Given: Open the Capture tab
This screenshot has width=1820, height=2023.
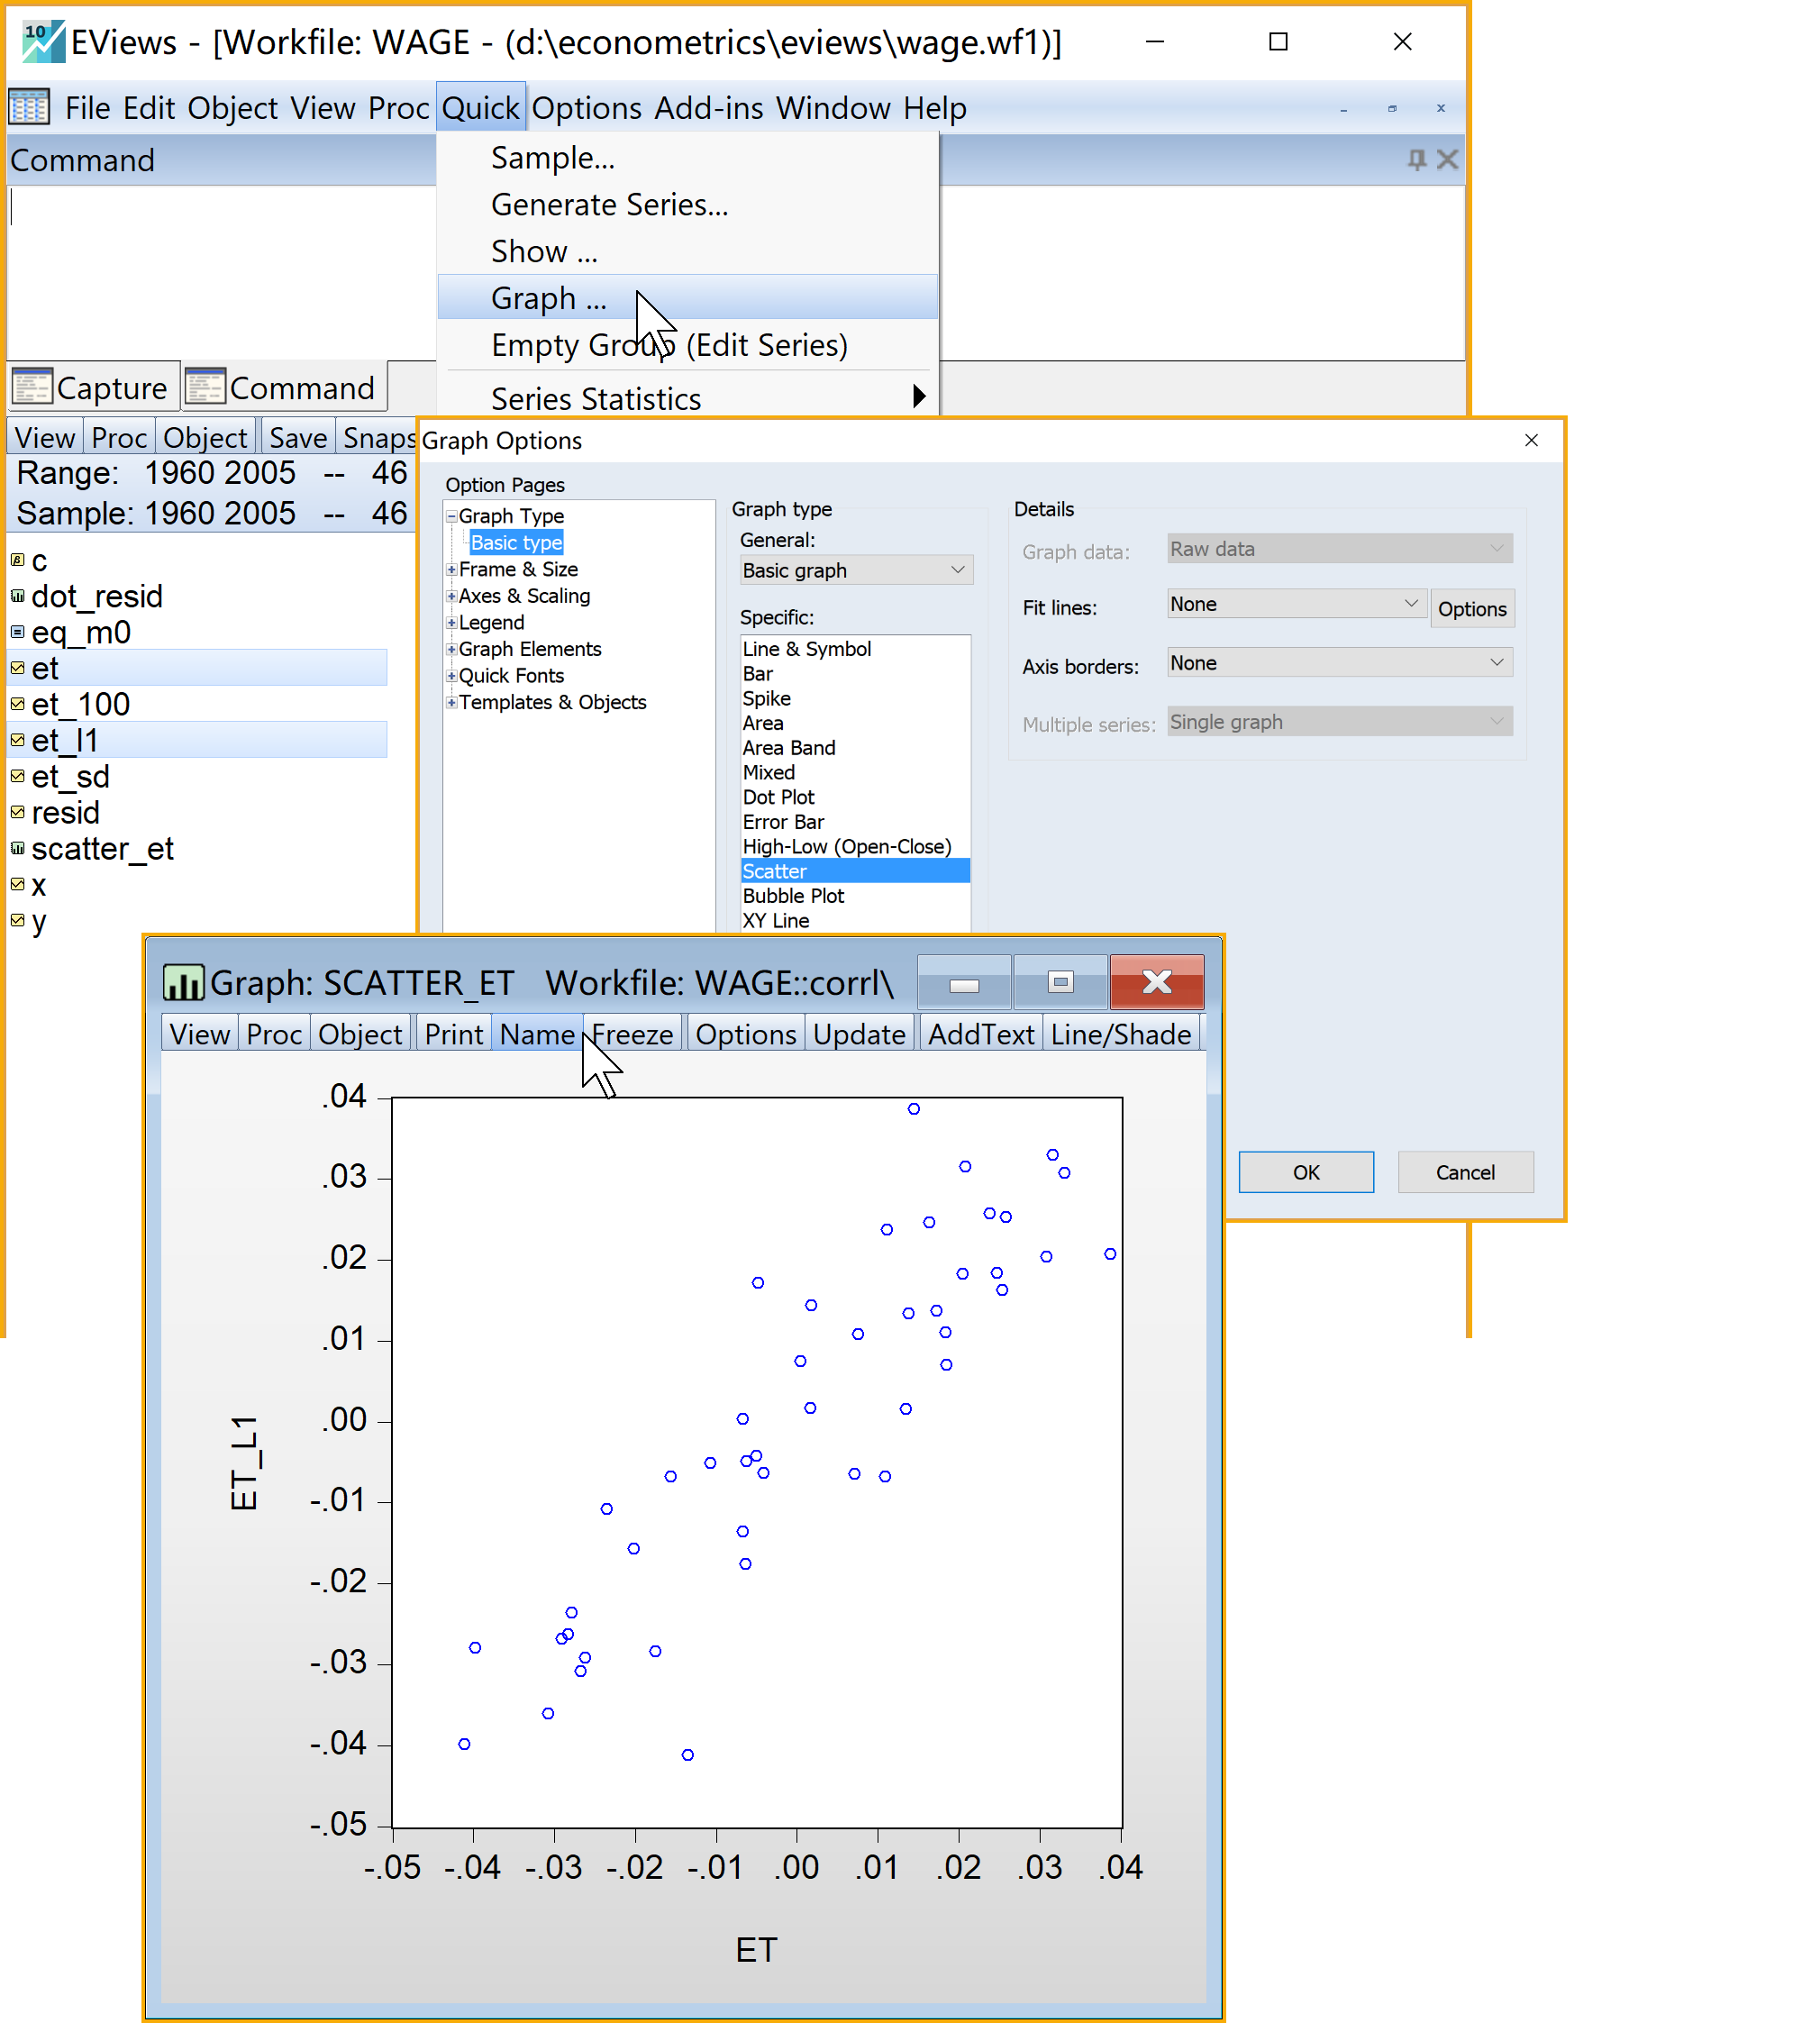Looking at the screenshot, I should 93,388.
